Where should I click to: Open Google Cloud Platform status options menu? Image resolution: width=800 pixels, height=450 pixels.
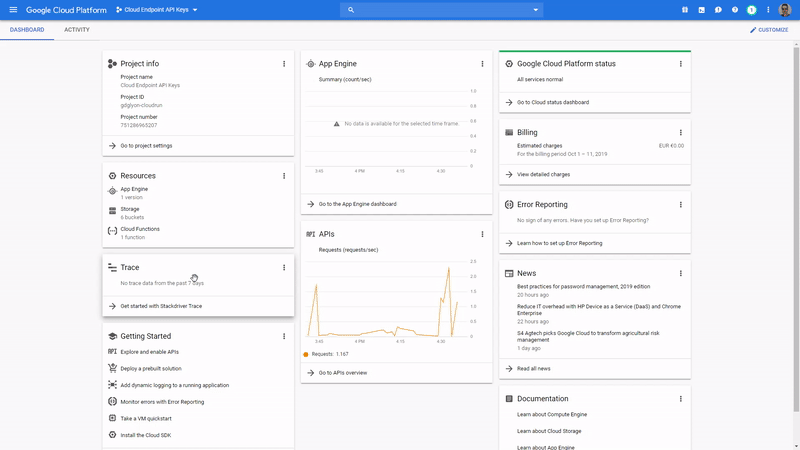(681, 64)
